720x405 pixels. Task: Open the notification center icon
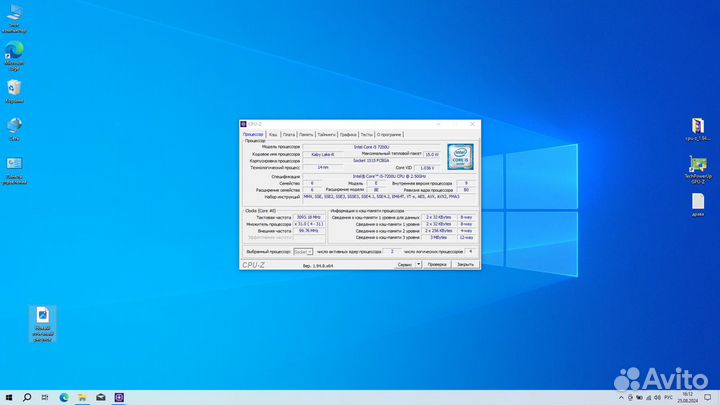coord(708,398)
